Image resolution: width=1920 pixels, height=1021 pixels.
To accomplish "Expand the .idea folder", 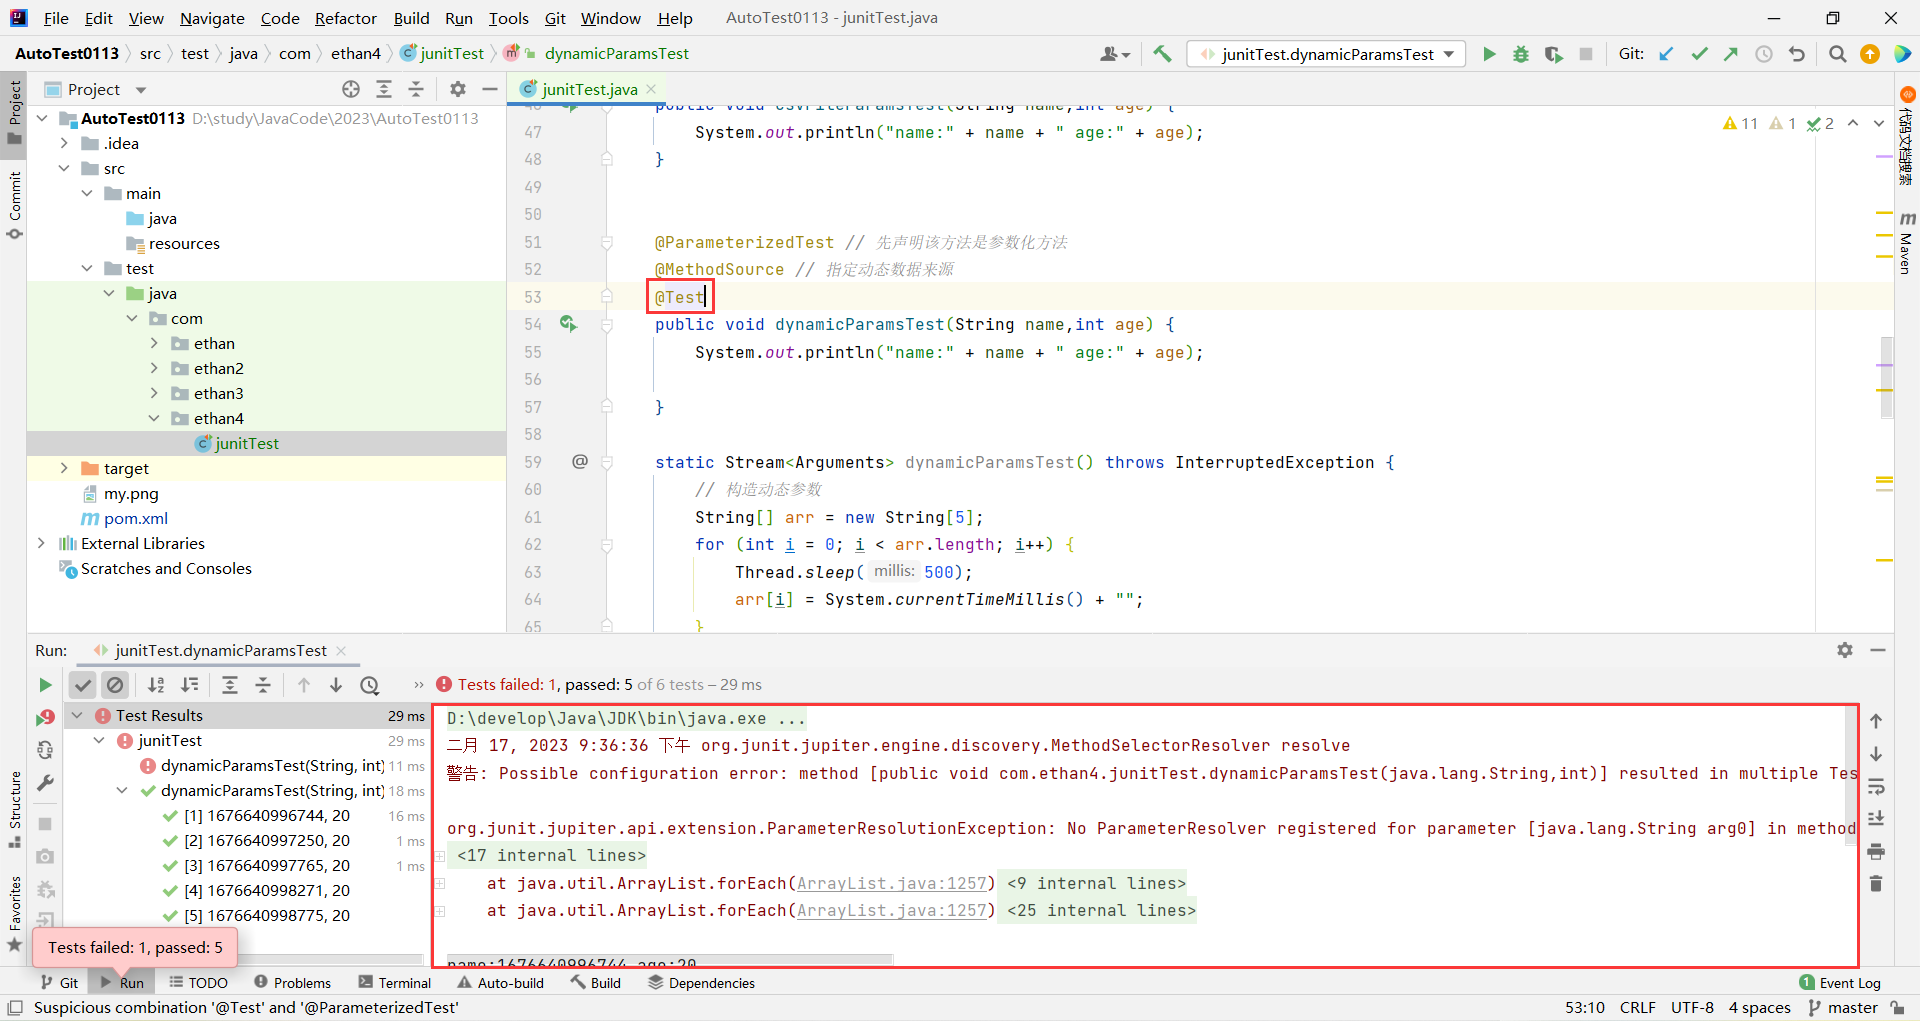I will (64, 143).
